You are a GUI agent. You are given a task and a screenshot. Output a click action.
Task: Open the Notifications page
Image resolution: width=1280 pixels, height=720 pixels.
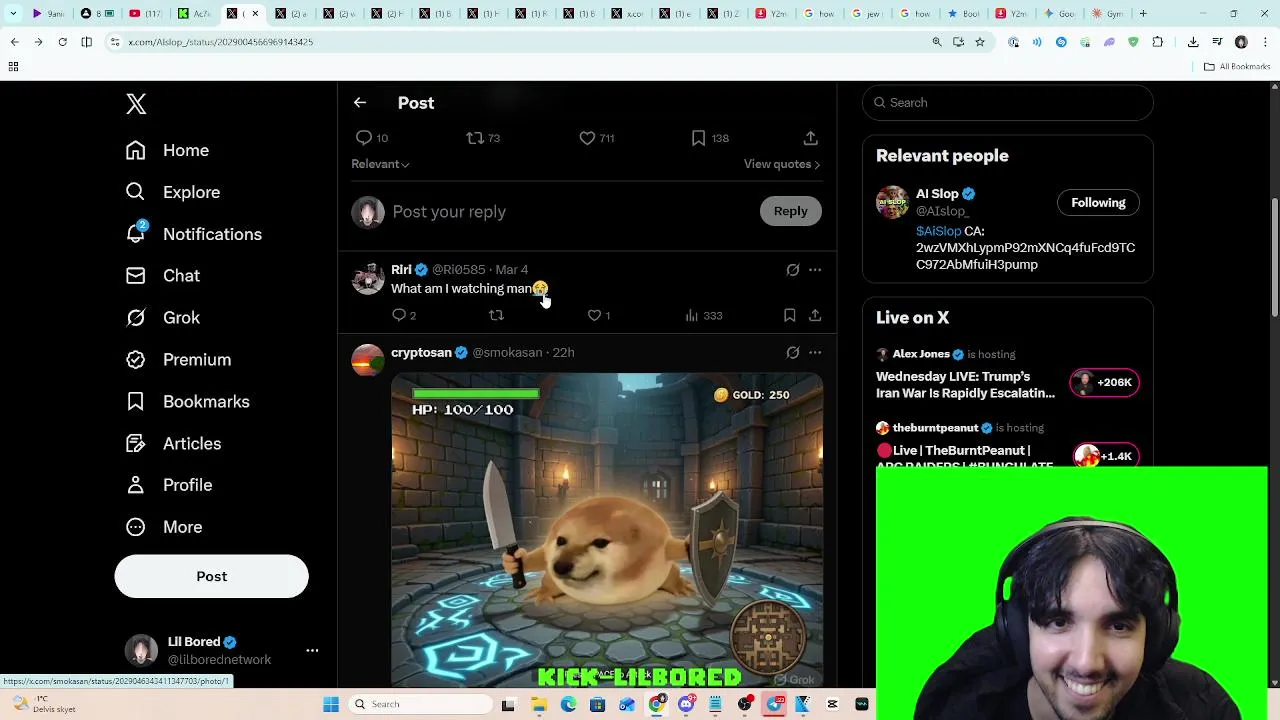[194, 234]
